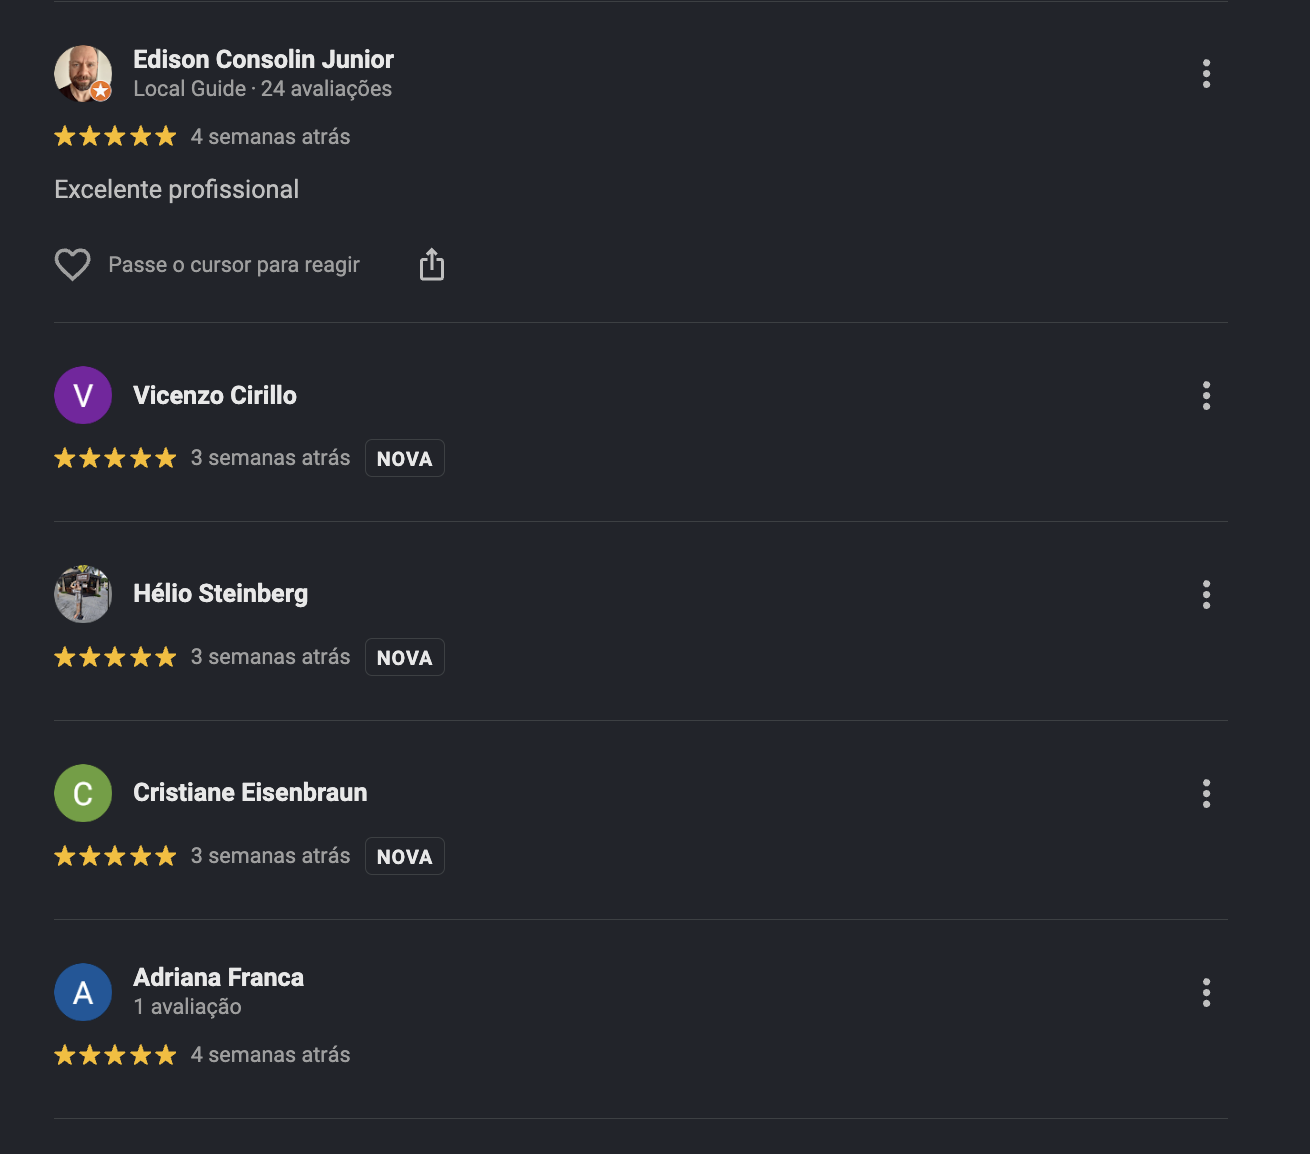Click the blue A avatar
Image resolution: width=1310 pixels, height=1154 pixels.
tap(83, 992)
